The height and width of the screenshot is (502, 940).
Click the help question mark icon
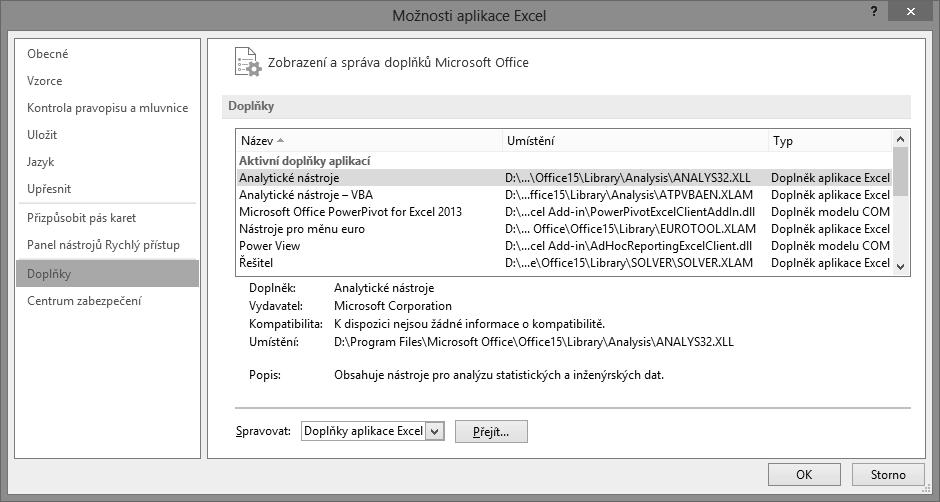(x=875, y=11)
